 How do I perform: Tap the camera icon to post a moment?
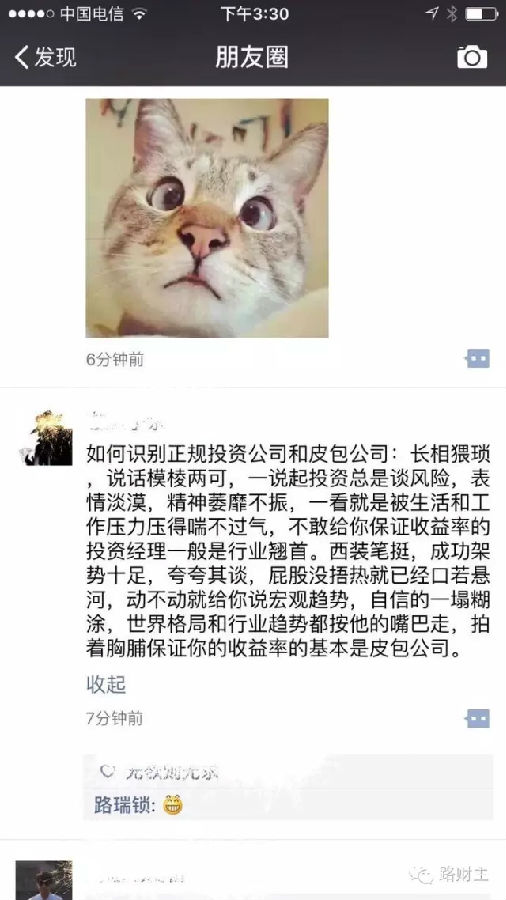pos(472,57)
